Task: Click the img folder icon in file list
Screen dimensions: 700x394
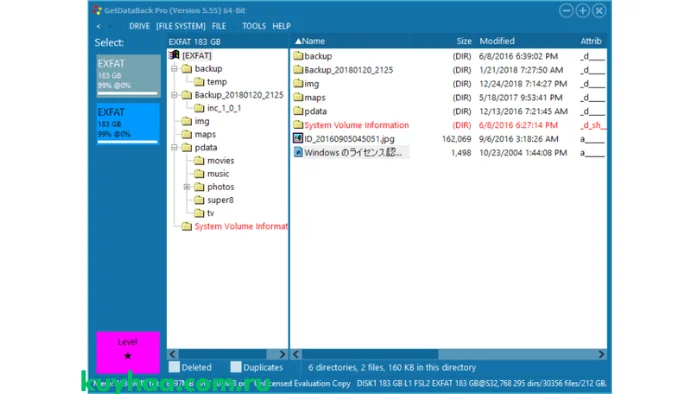Action: [298, 83]
